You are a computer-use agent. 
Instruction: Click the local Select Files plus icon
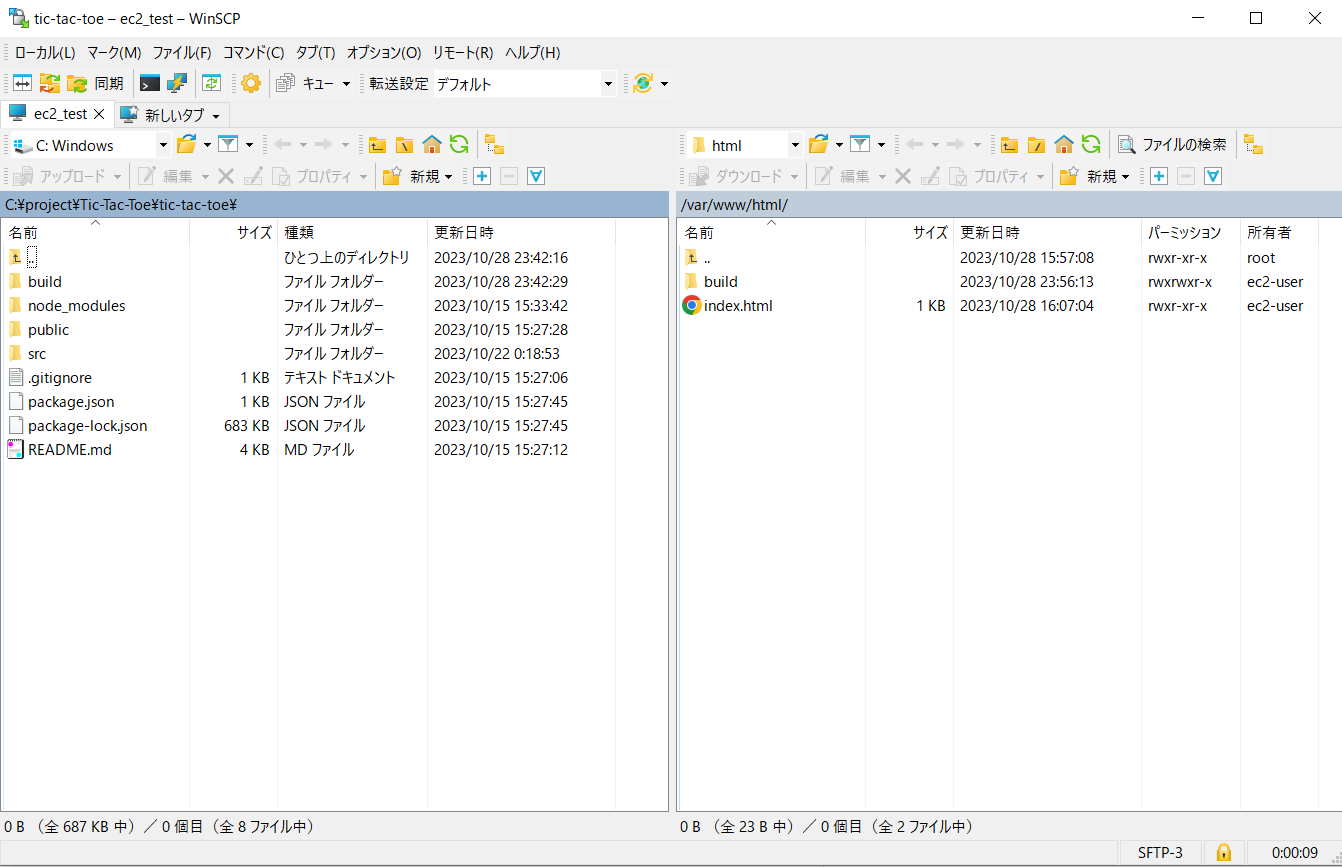coord(482,176)
